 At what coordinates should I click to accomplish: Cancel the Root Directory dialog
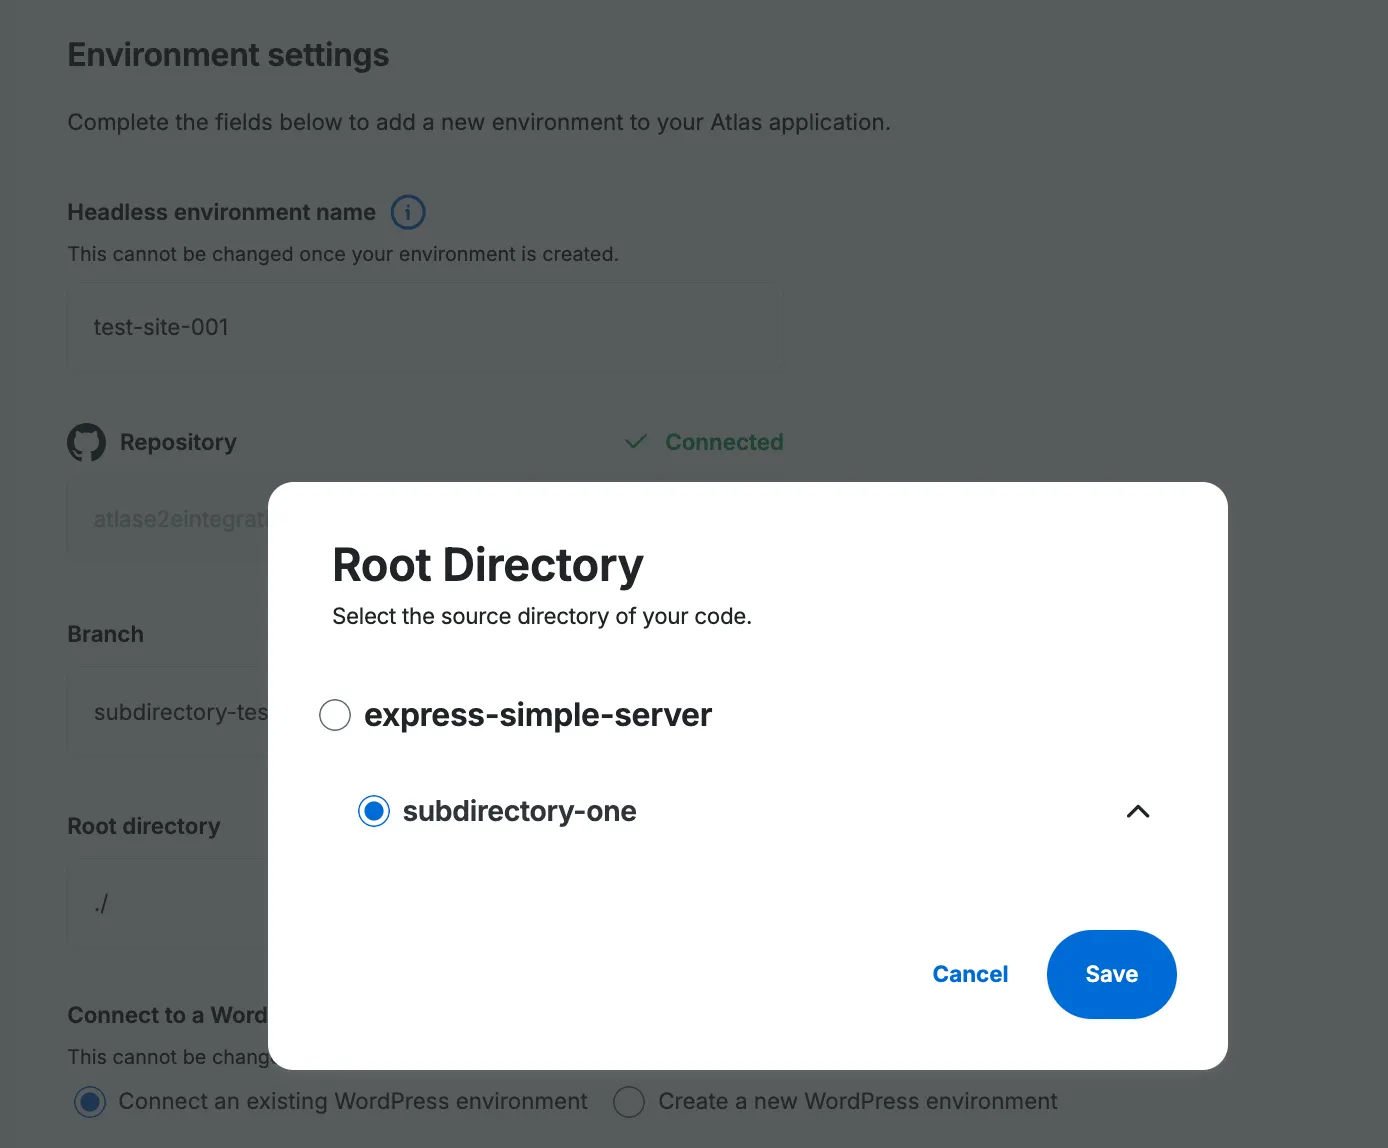coord(969,974)
